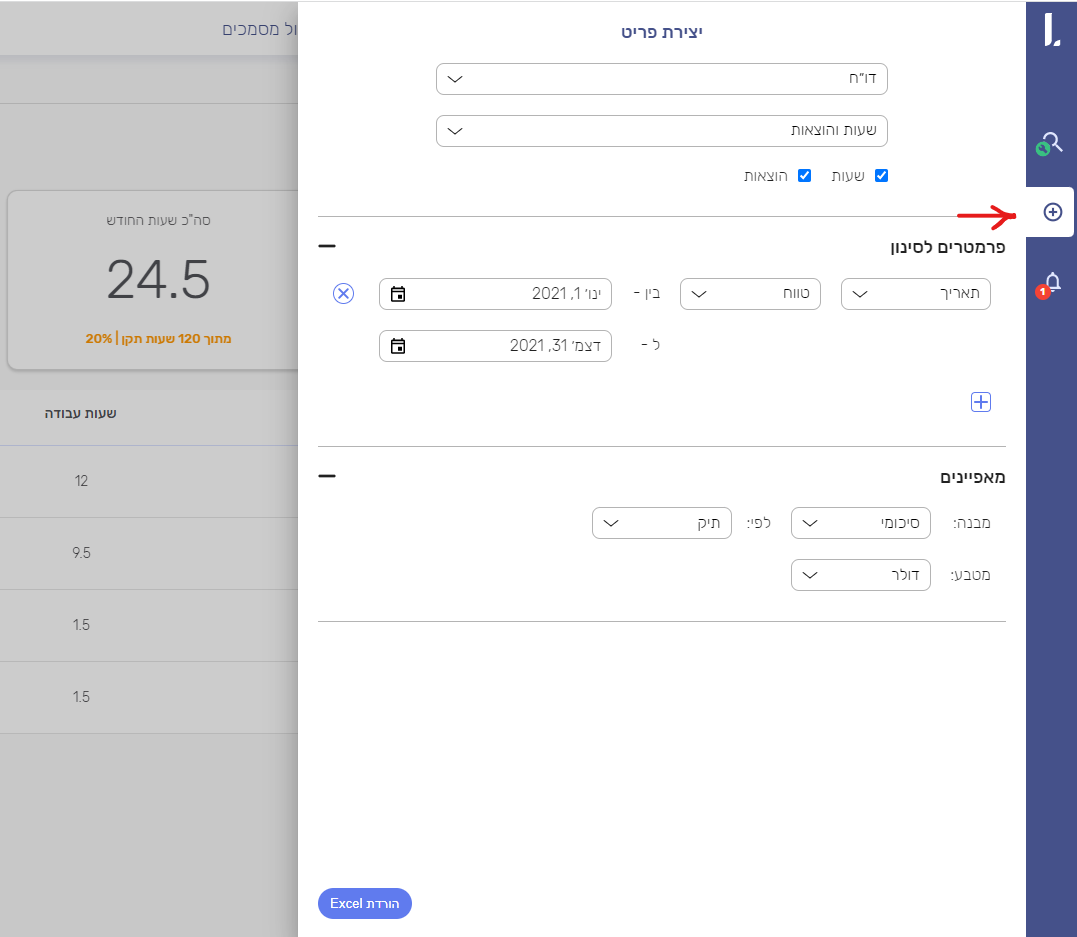Open the search icon in sidebar
The image size is (1077, 937).
[1051, 143]
